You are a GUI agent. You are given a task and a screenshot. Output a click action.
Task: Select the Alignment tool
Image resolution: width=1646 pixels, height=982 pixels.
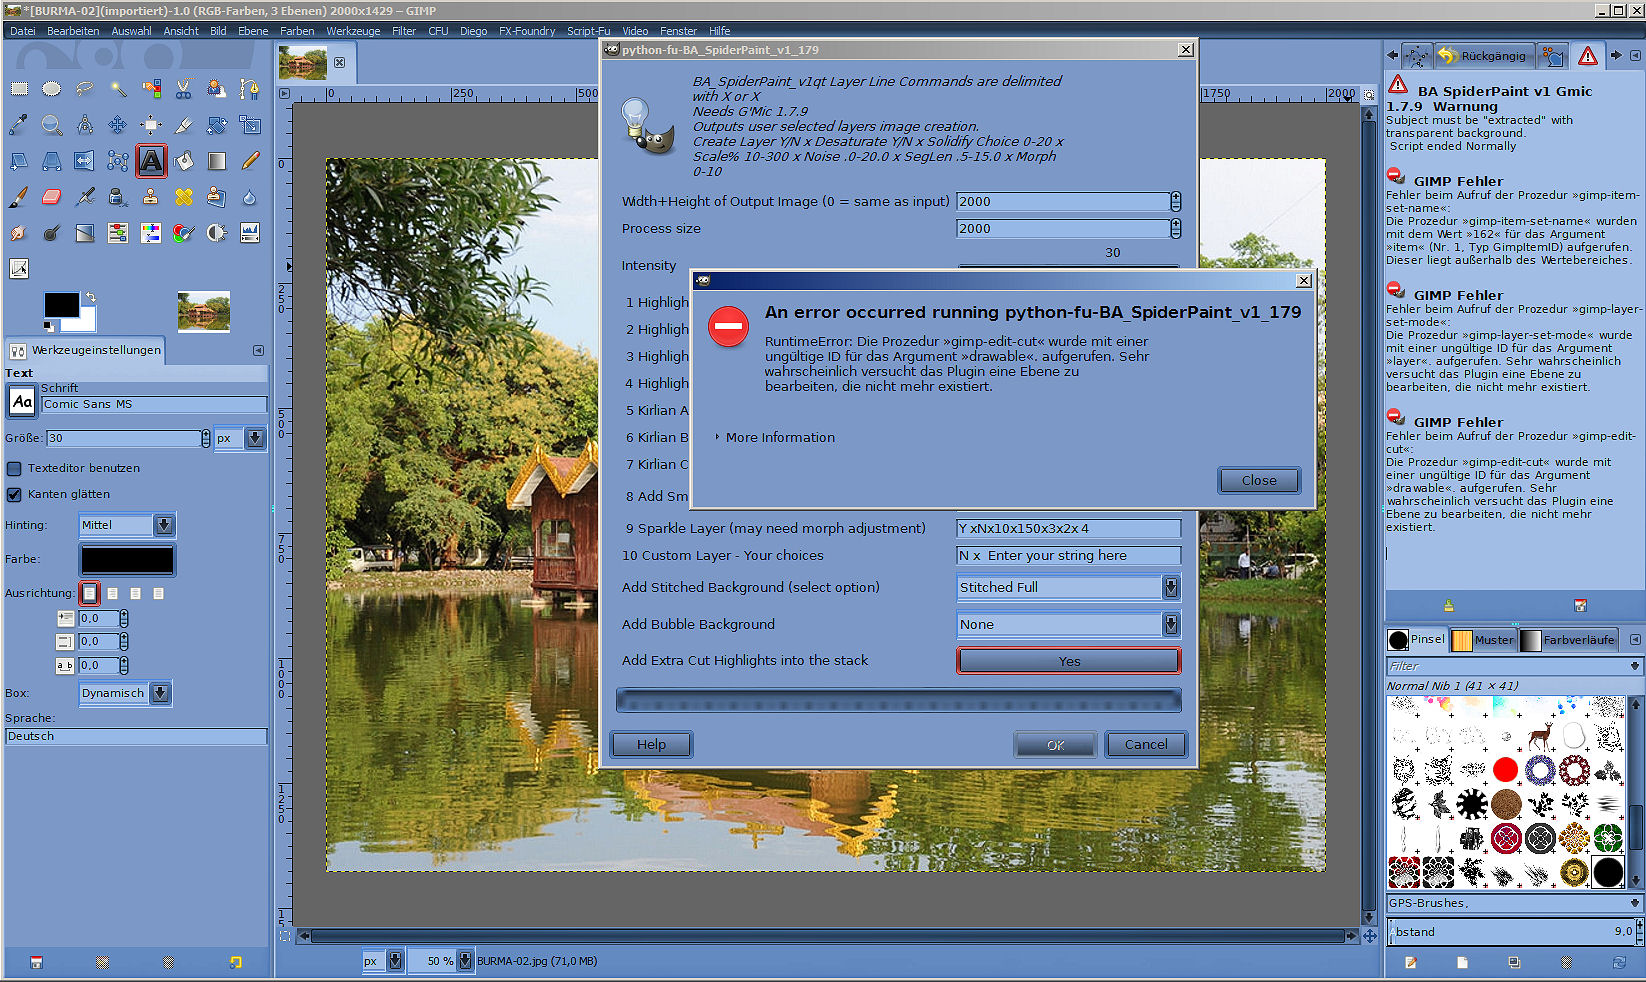pyautogui.click(x=151, y=125)
